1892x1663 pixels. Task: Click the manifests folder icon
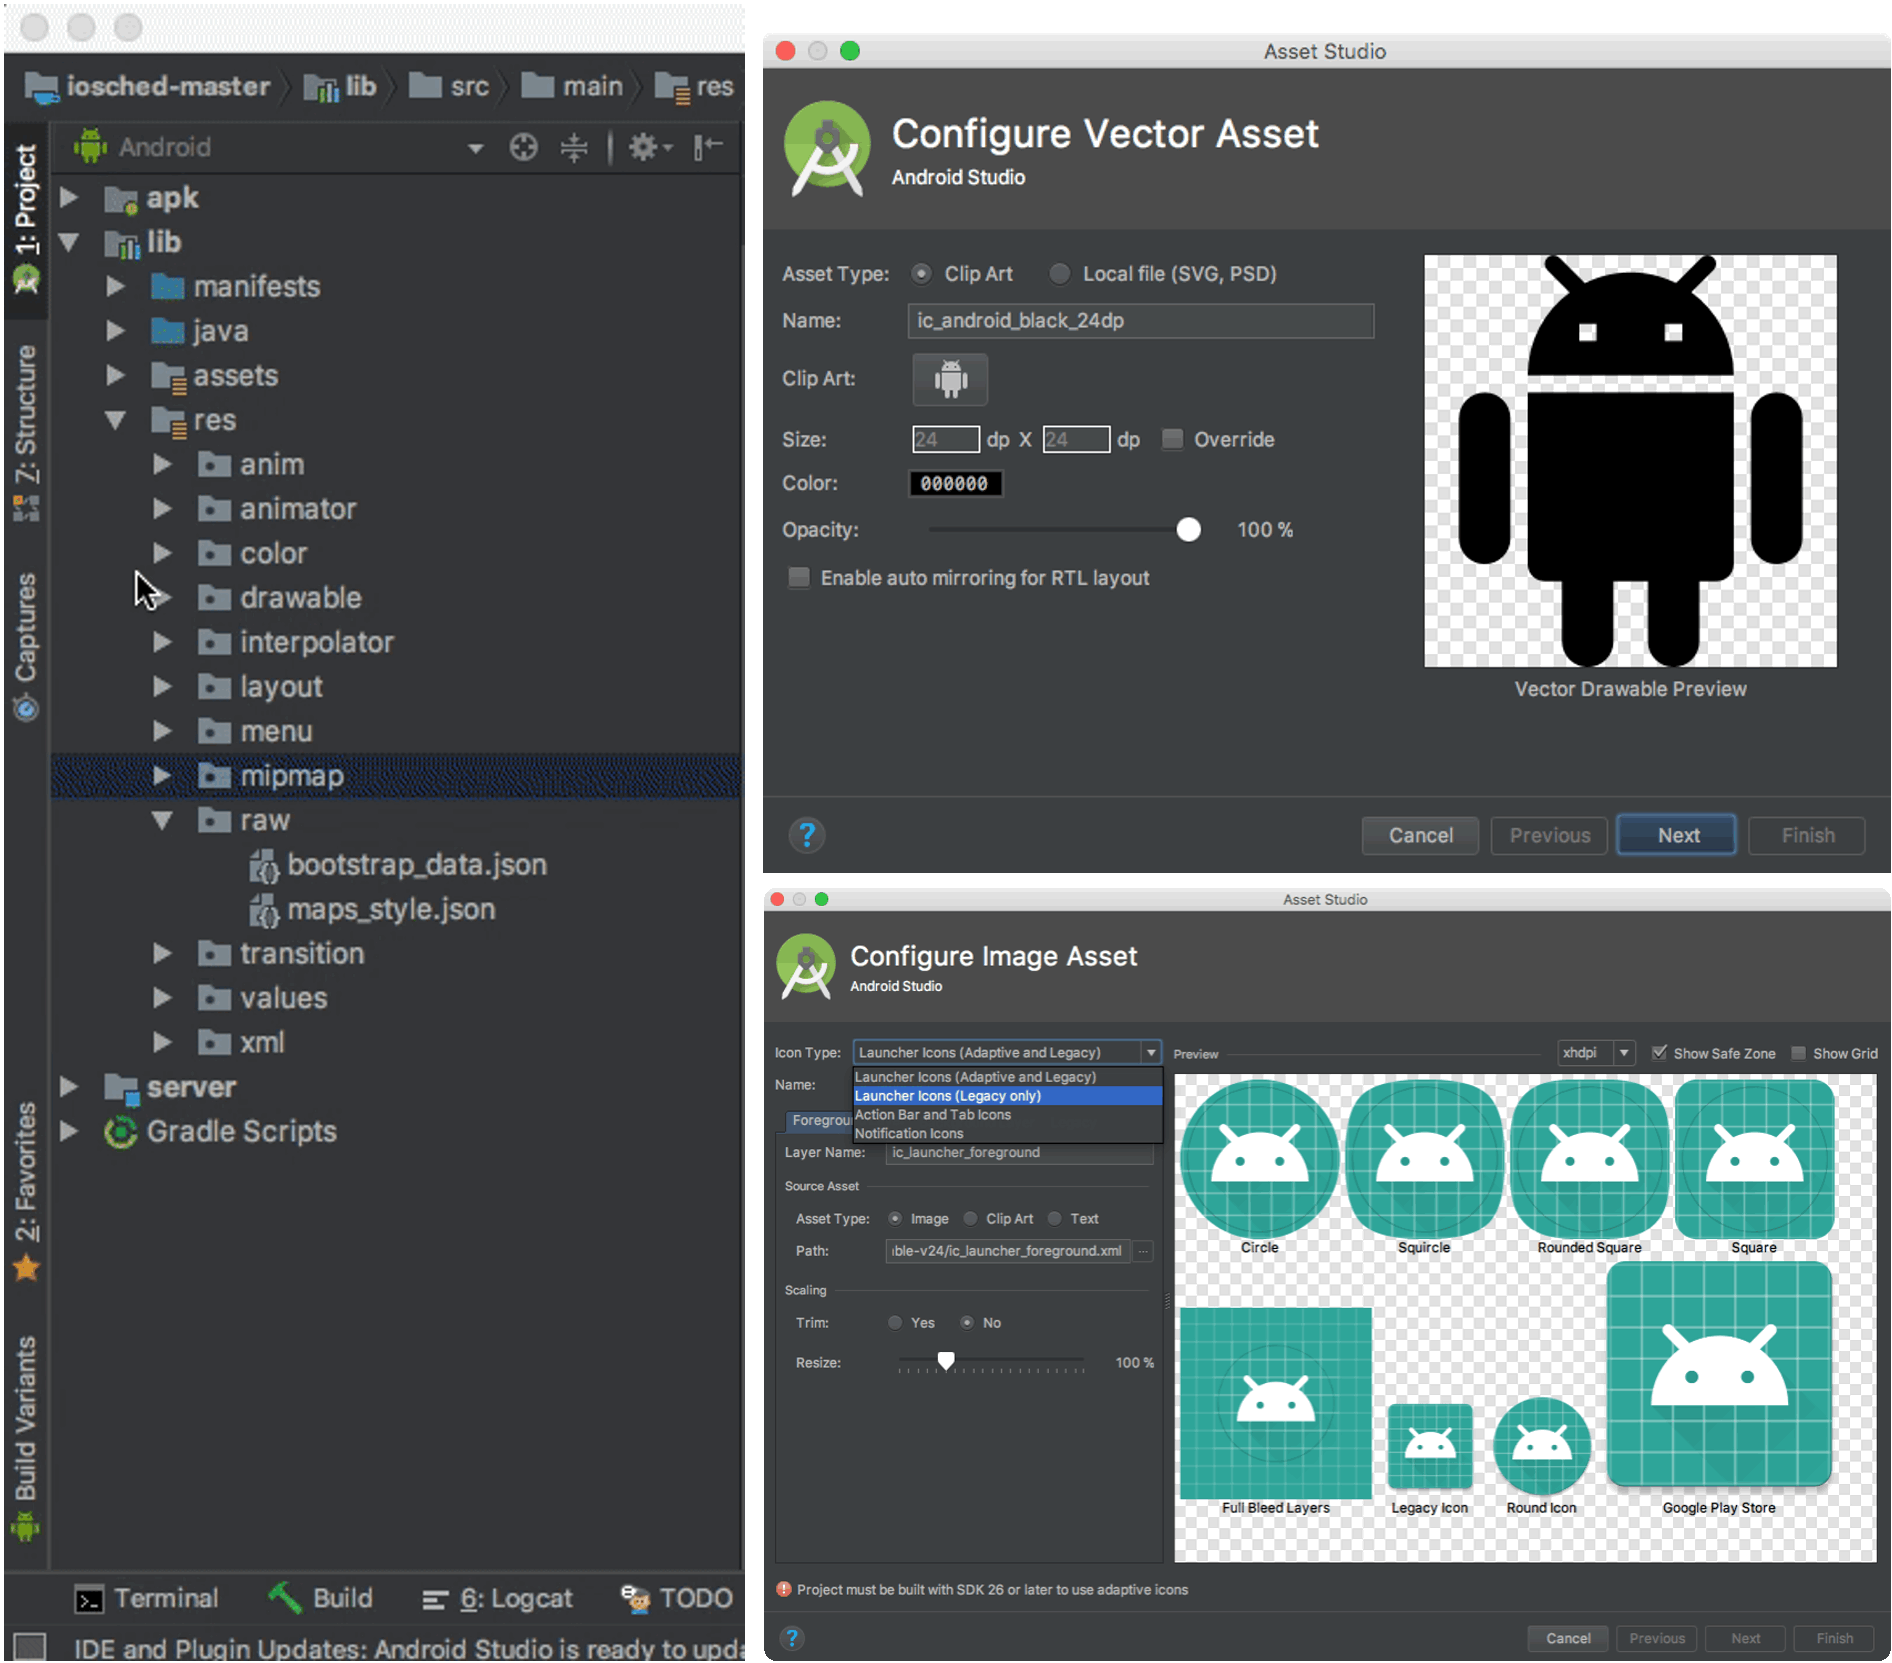(x=167, y=287)
